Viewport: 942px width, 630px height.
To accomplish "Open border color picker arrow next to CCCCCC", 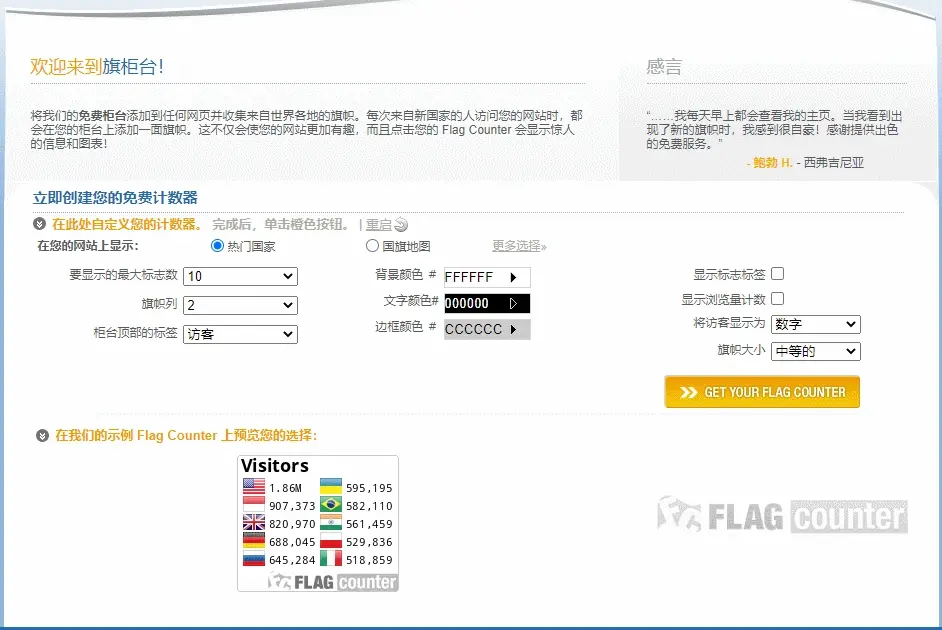I will coord(514,329).
